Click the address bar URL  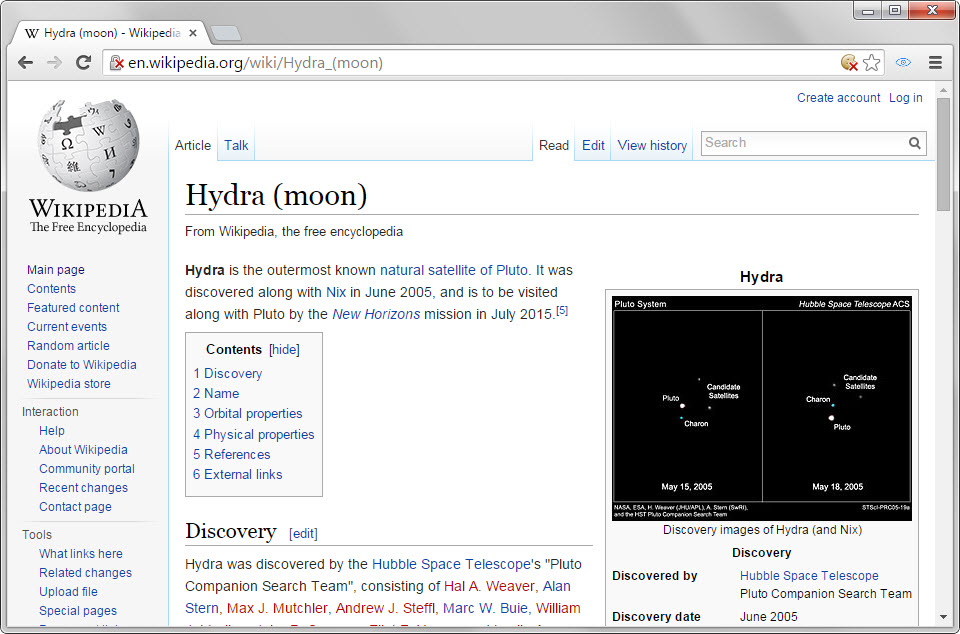(x=255, y=63)
